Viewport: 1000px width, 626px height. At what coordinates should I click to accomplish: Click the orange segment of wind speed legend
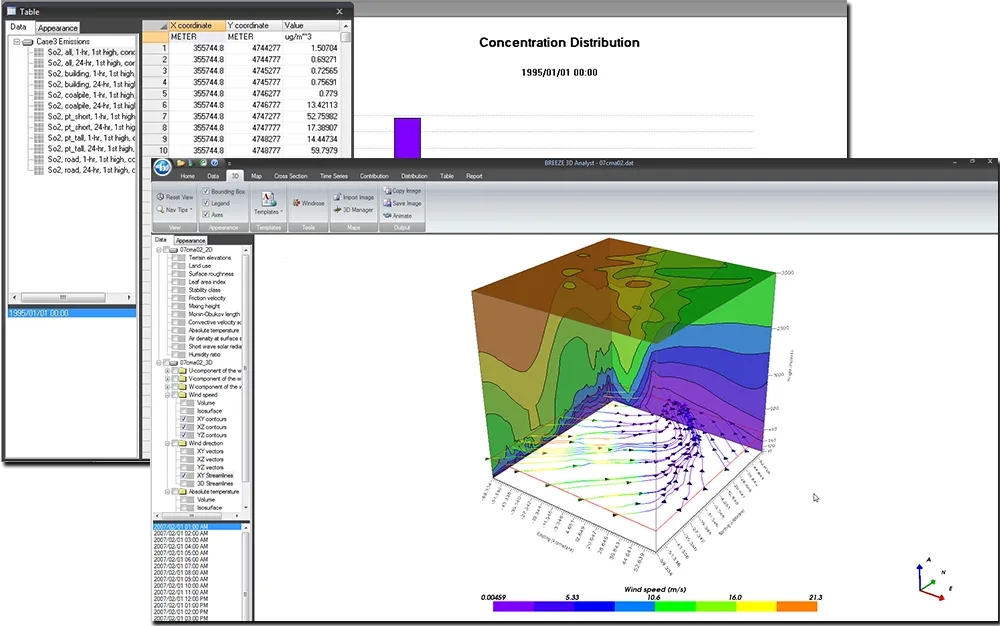click(797, 607)
